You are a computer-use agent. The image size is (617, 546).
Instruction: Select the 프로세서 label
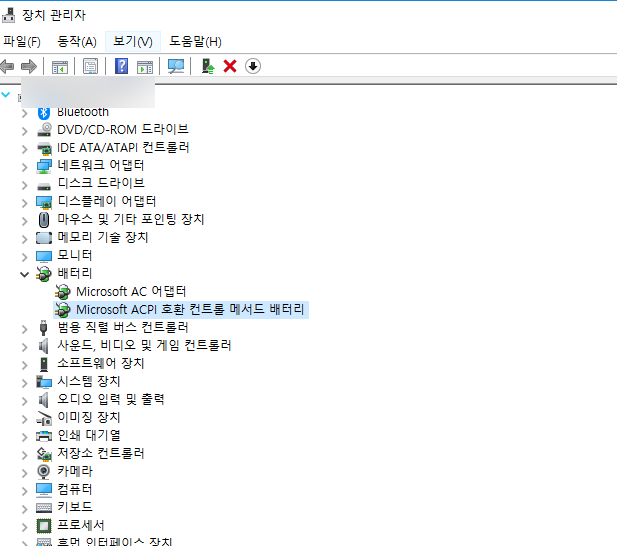pyautogui.click(x=81, y=525)
